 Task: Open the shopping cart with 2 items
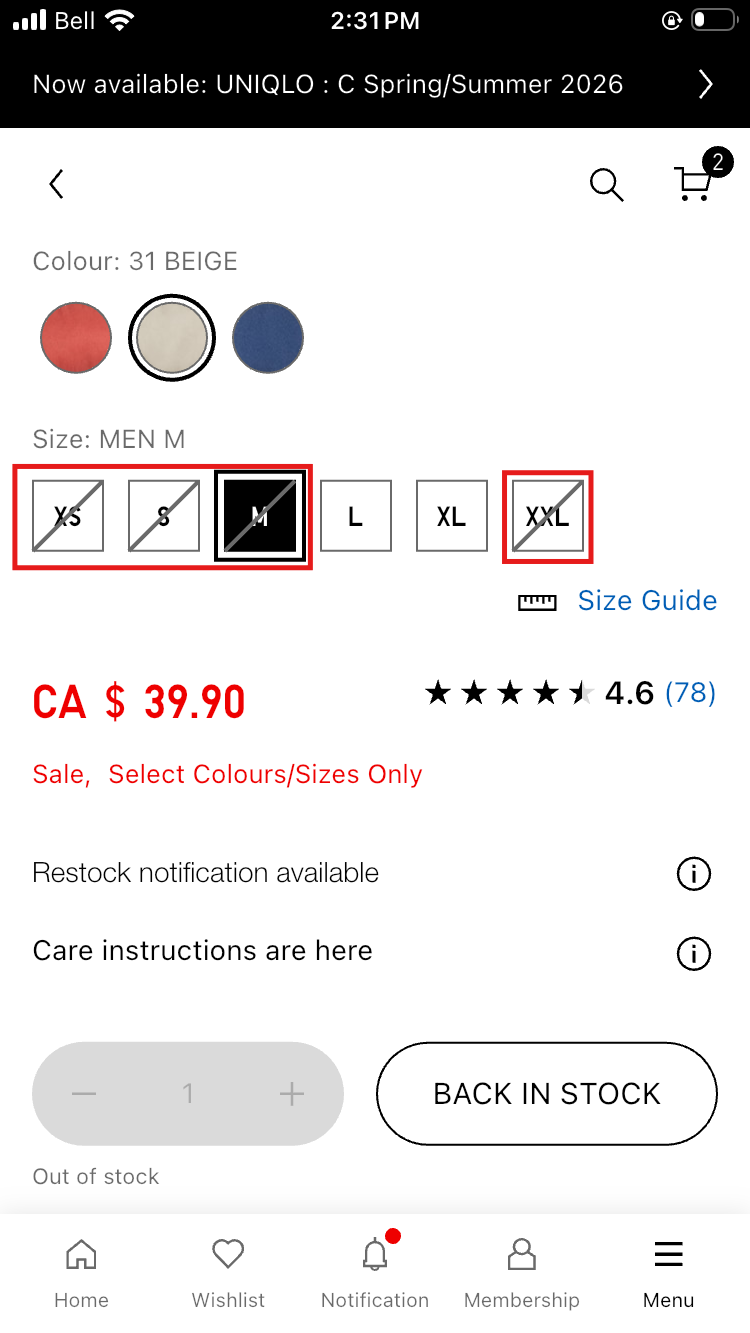coord(693,182)
